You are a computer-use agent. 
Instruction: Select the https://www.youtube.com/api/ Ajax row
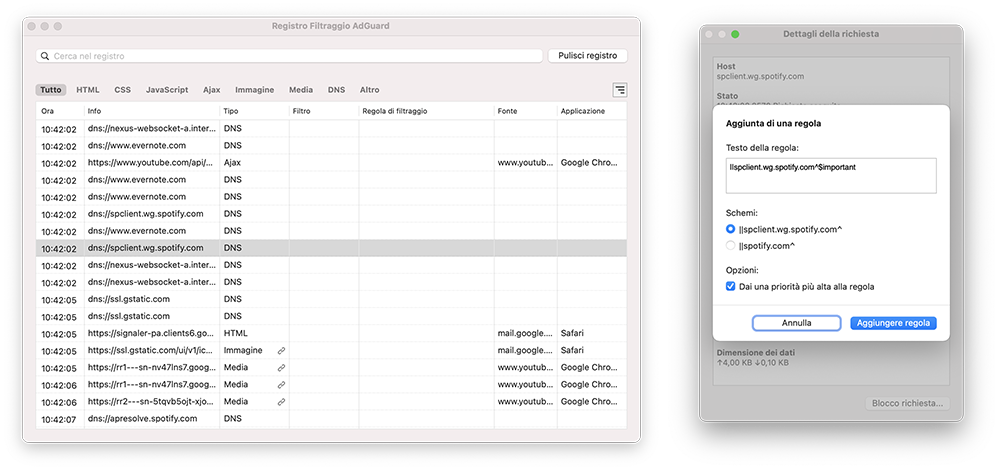[331, 163]
